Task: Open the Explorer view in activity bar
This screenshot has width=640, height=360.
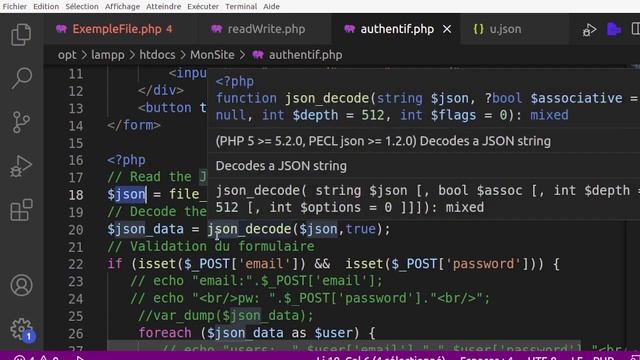Action: (x=21, y=34)
